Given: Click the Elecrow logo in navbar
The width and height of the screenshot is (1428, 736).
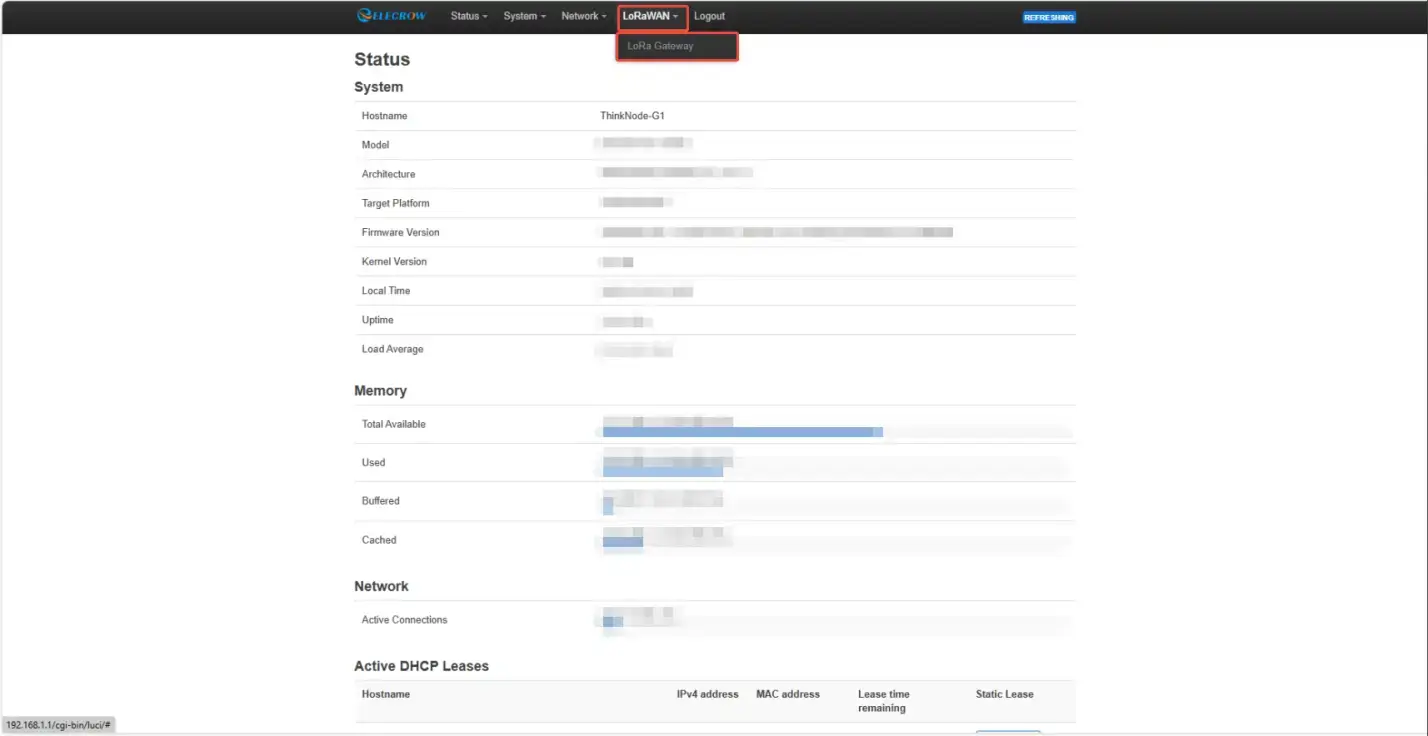Looking at the screenshot, I should click(393, 16).
